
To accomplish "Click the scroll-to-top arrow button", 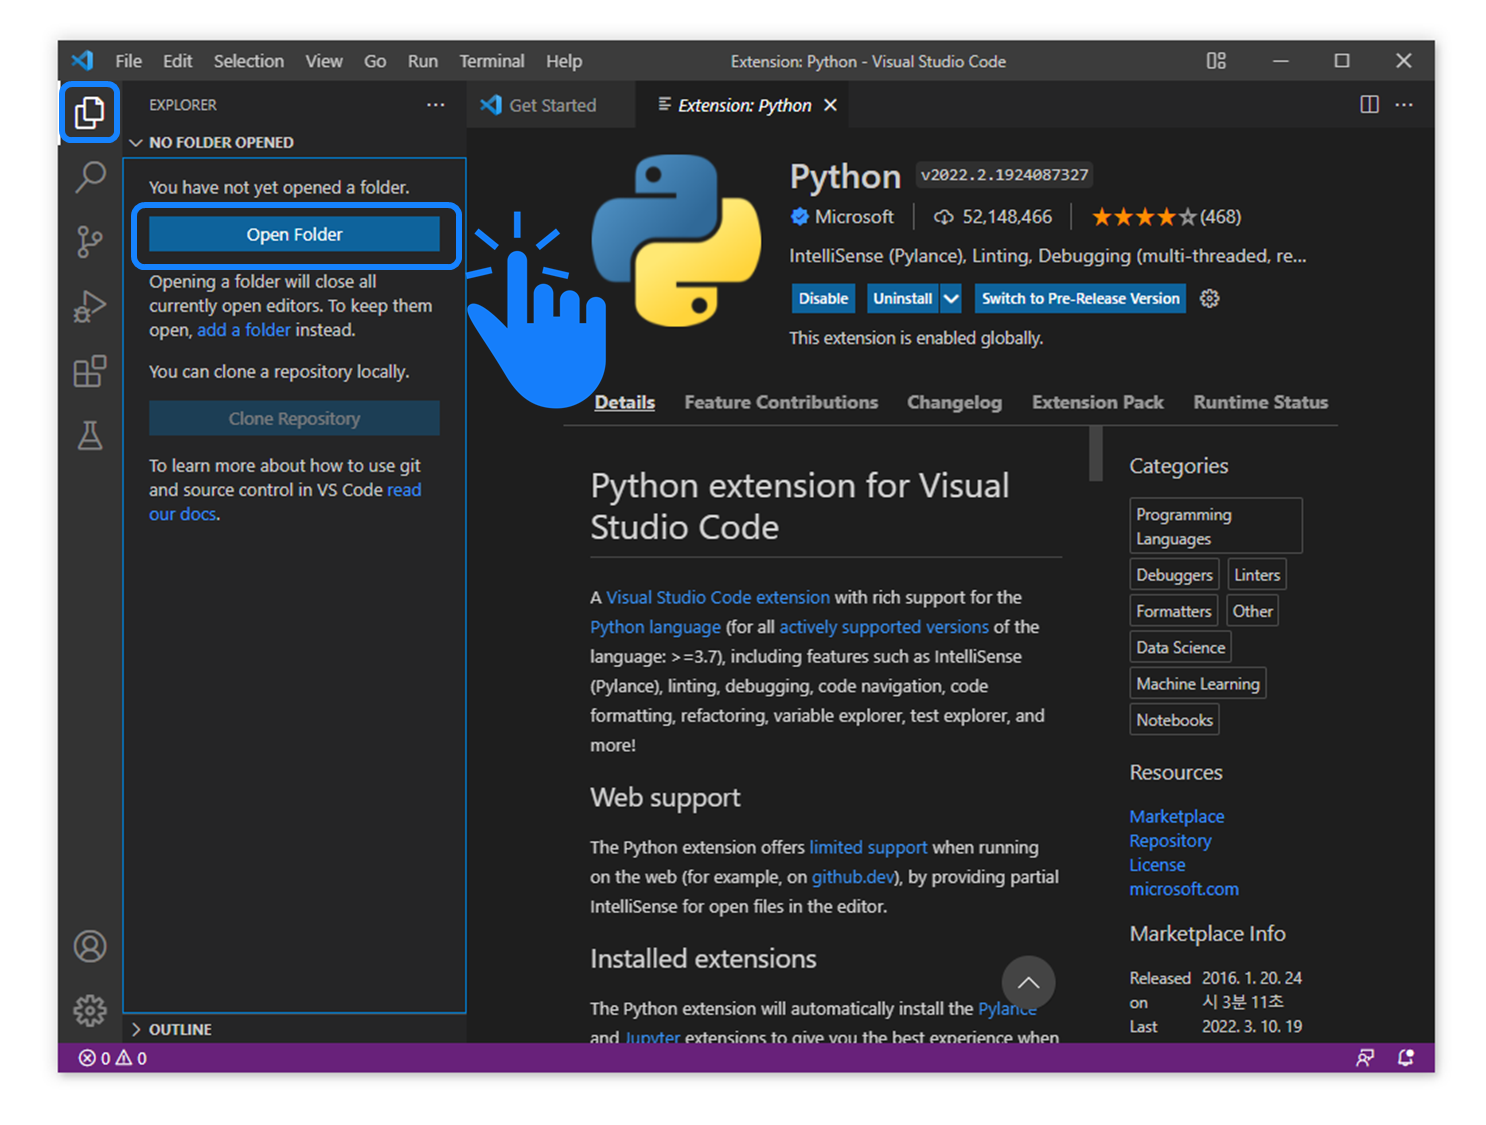I will 1028,982.
